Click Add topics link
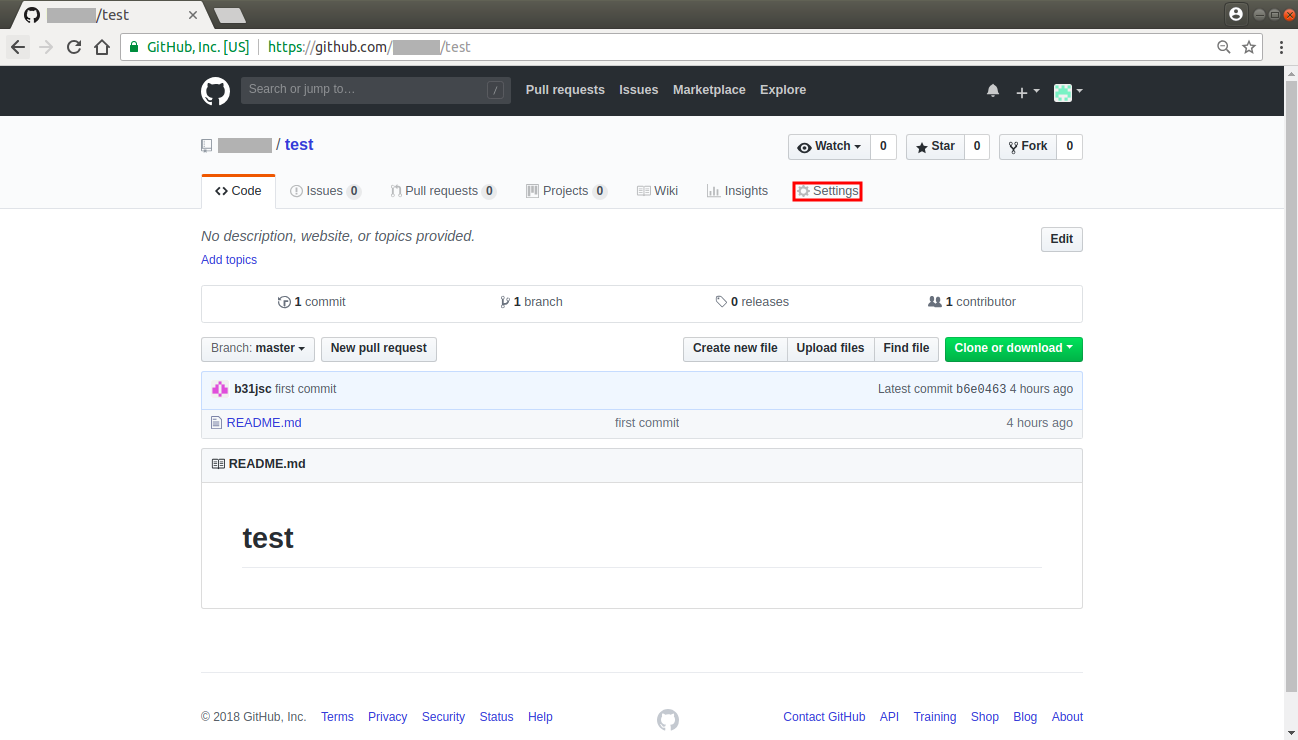Image resolution: width=1298 pixels, height=740 pixels. (x=229, y=260)
